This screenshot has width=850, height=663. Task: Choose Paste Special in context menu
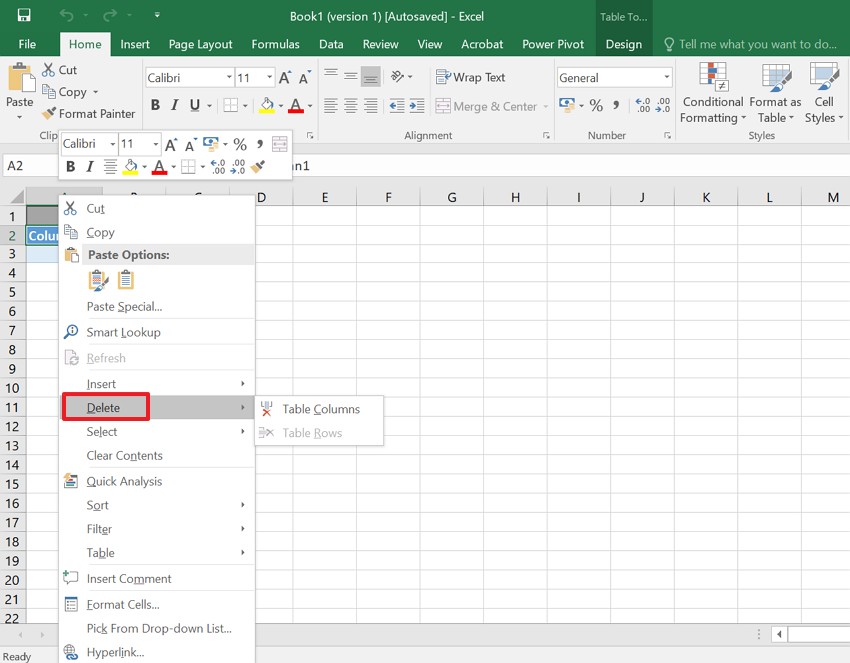[x=157, y=306]
